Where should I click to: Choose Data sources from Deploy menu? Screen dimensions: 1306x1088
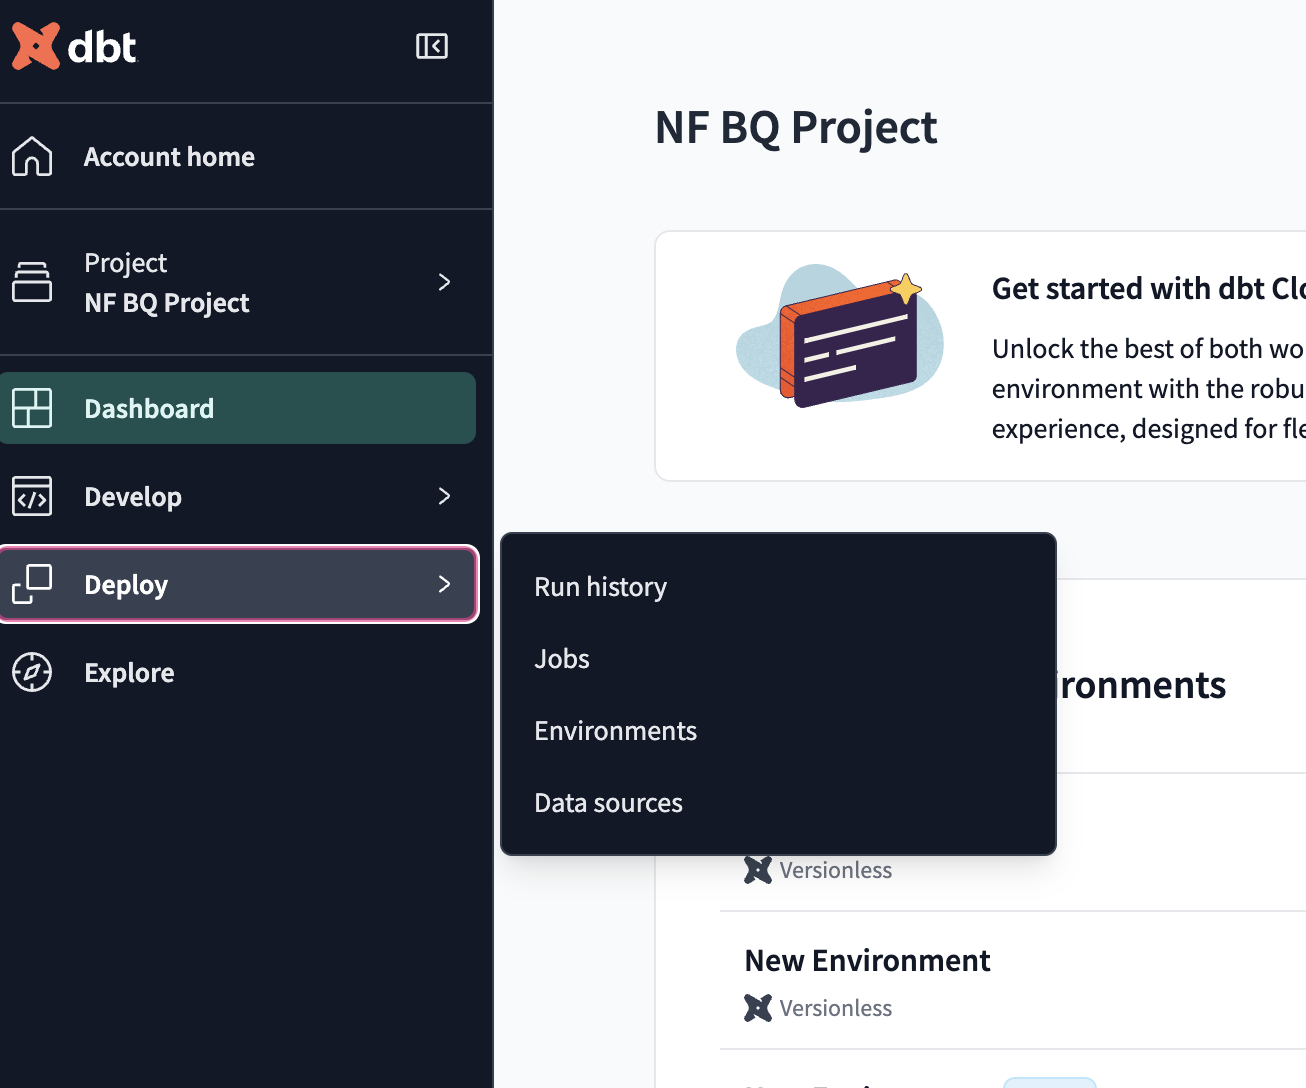pyautogui.click(x=608, y=802)
